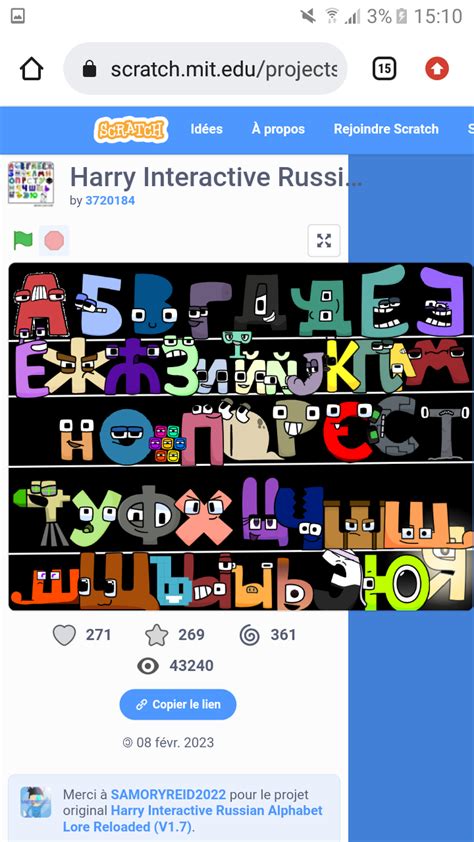The width and height of the screenshot is (474, 842).
Task: Click the green flag to start project
Action: (23, 241)
